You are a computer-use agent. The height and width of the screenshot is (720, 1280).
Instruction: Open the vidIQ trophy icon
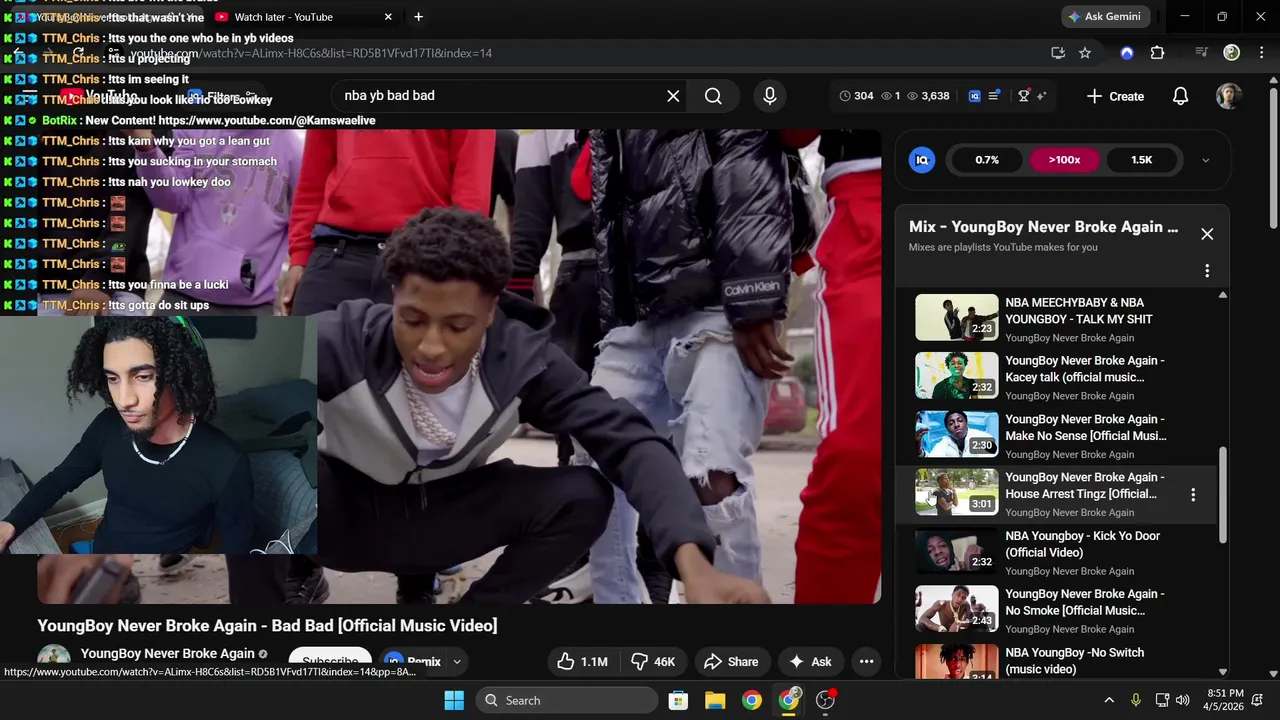pyautogui.click(x=1023, y=96)
